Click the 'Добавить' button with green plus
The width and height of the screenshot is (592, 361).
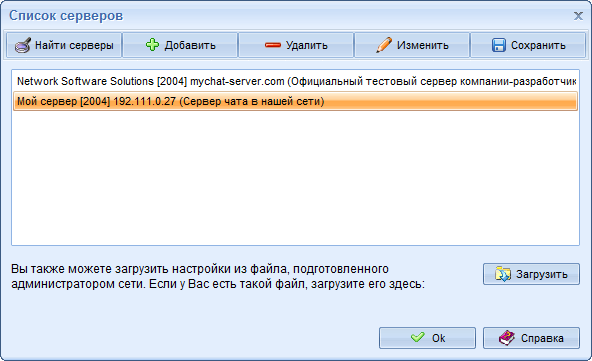point(180,45)
